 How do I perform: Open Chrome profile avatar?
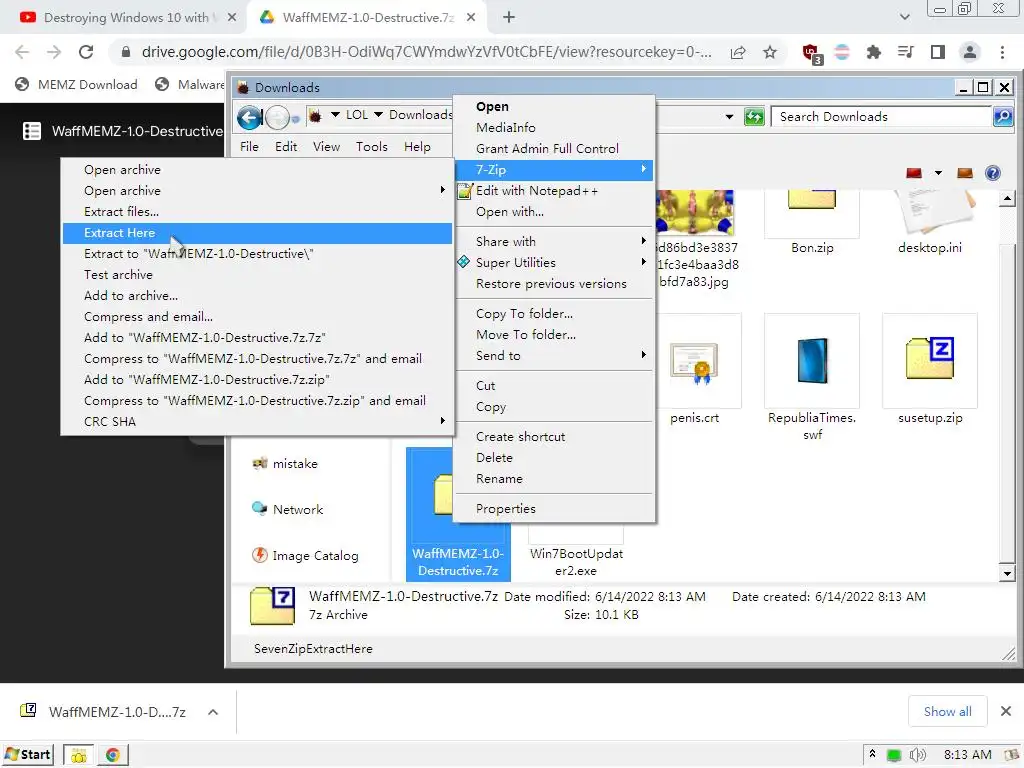[970, 52]
